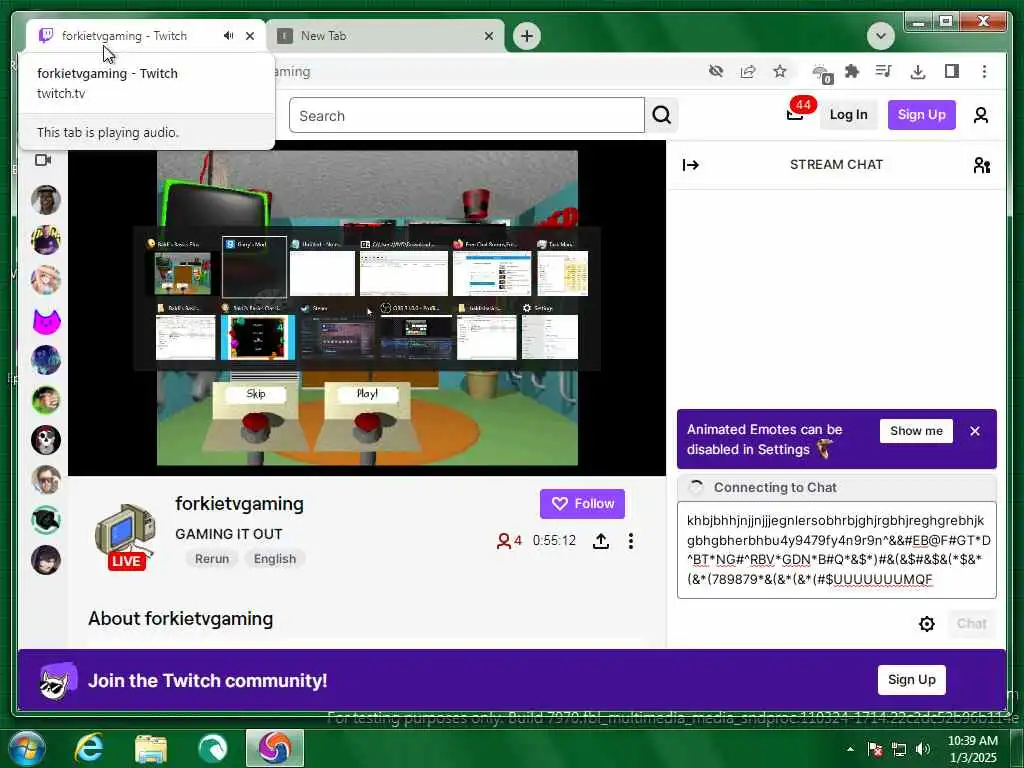Close the forkietvgaming Twitch tab
The height and width of the screenshot is (768, 1024).
(x=249, y=36)
